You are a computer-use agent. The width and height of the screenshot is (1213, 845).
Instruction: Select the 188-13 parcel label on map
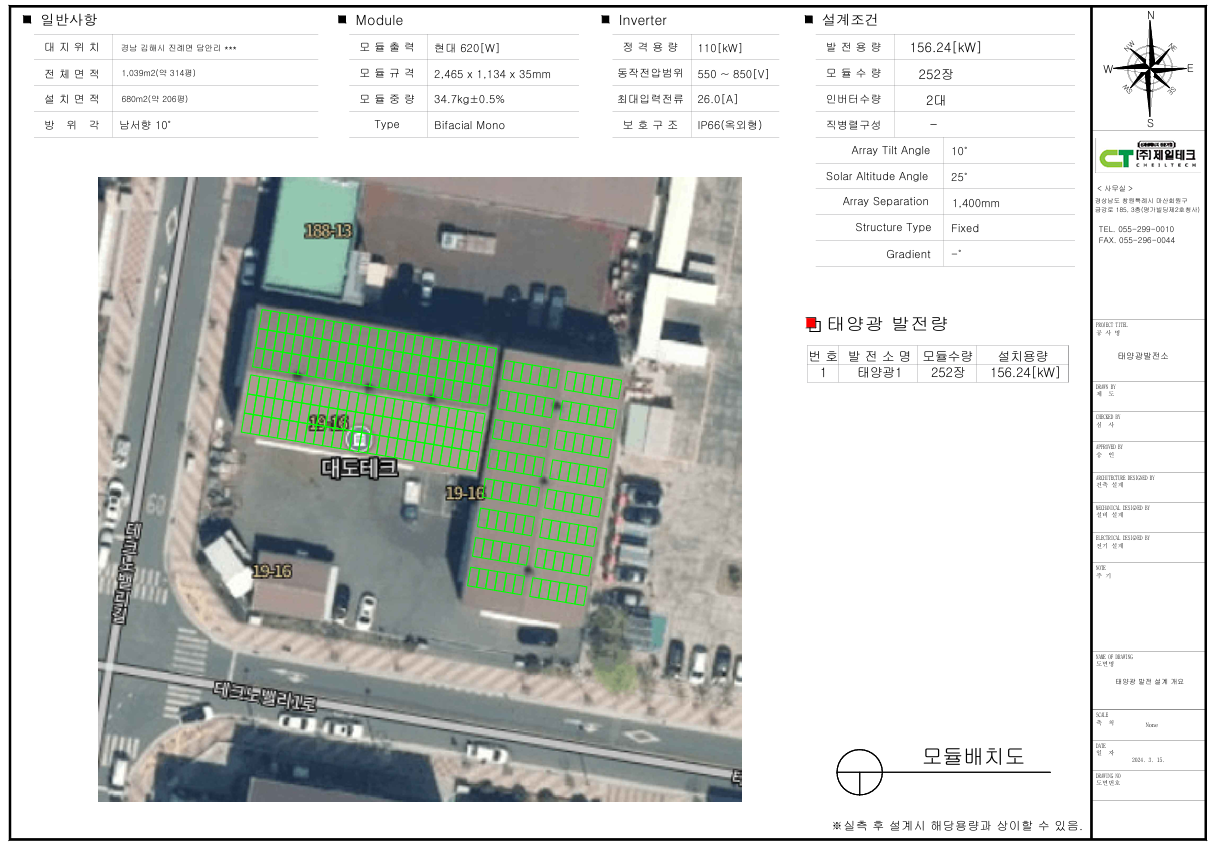click(329, 231)
